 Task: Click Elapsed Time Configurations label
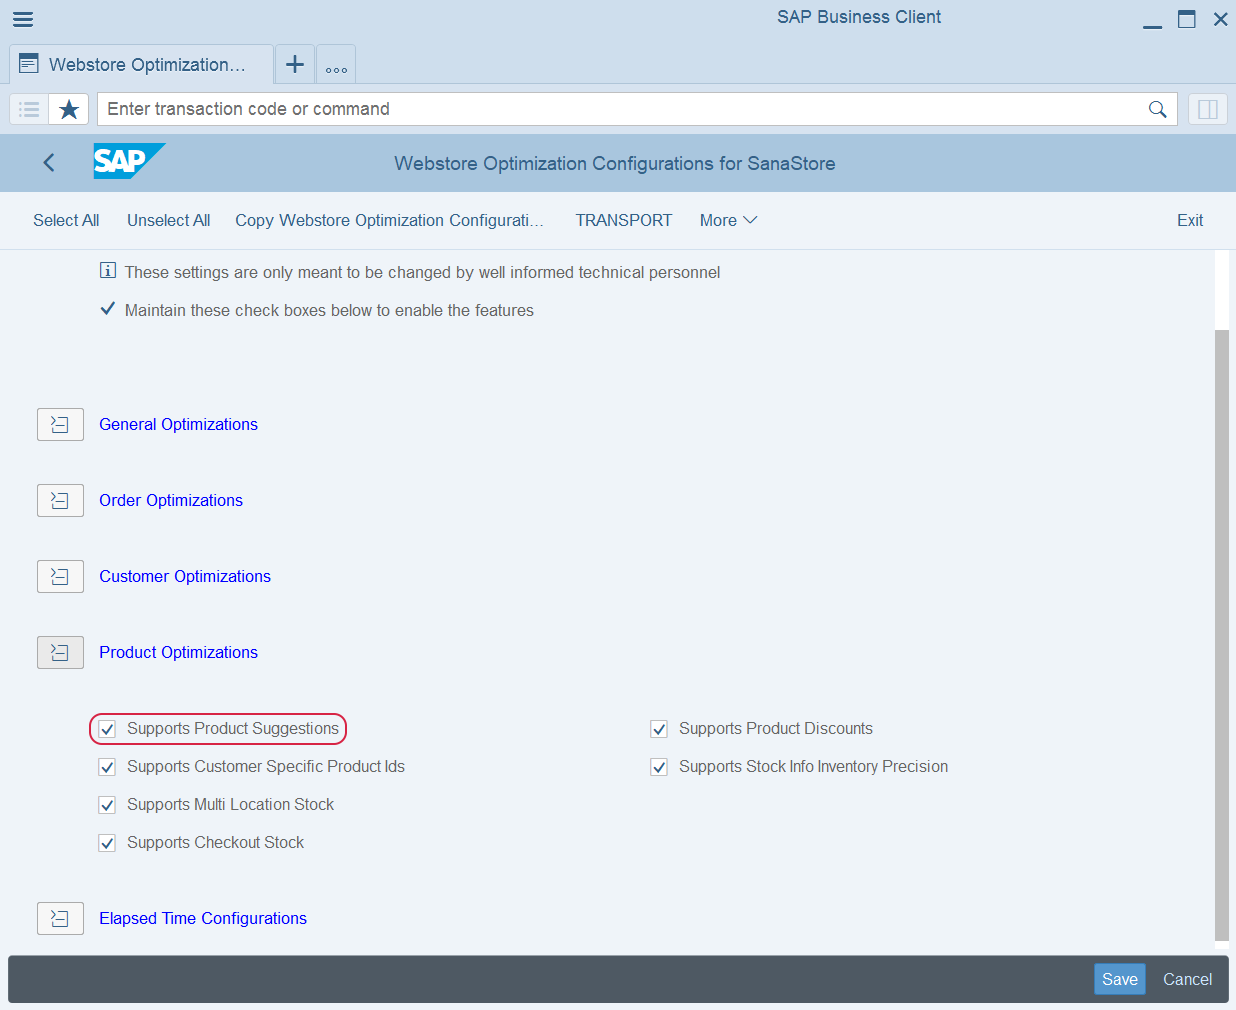click(203, 918)
